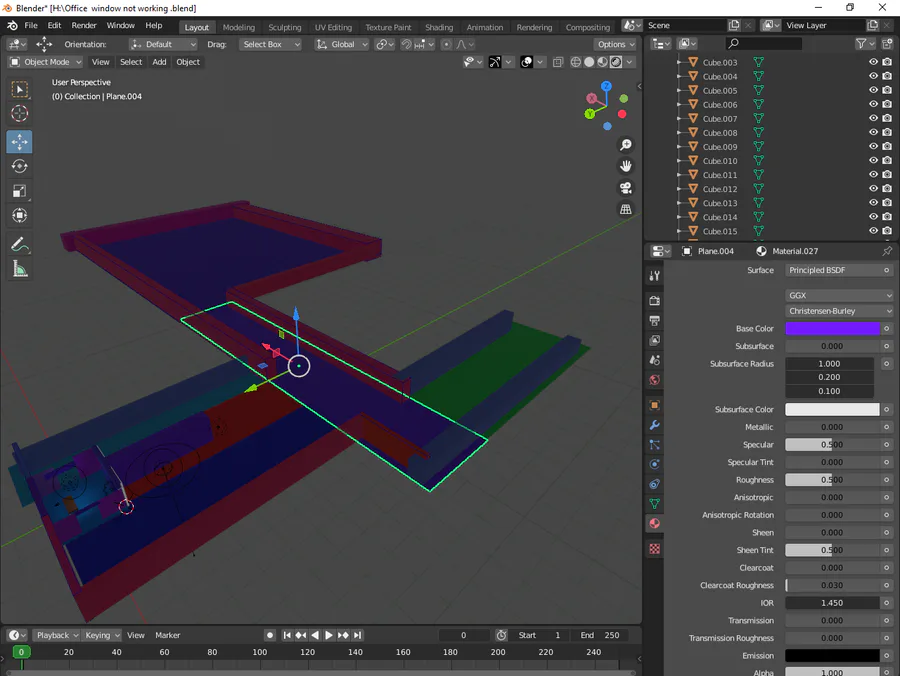This screenshot has width=900, height=676.
Task: Open Christensen-Burley subsurface method dropdown
Action: pos(839,311)
